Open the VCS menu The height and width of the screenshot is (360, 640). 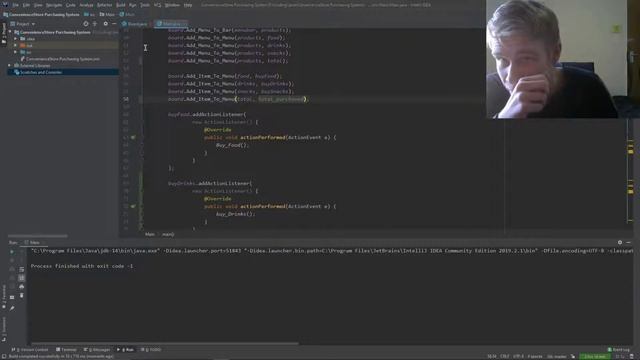(x=158, y=5)
